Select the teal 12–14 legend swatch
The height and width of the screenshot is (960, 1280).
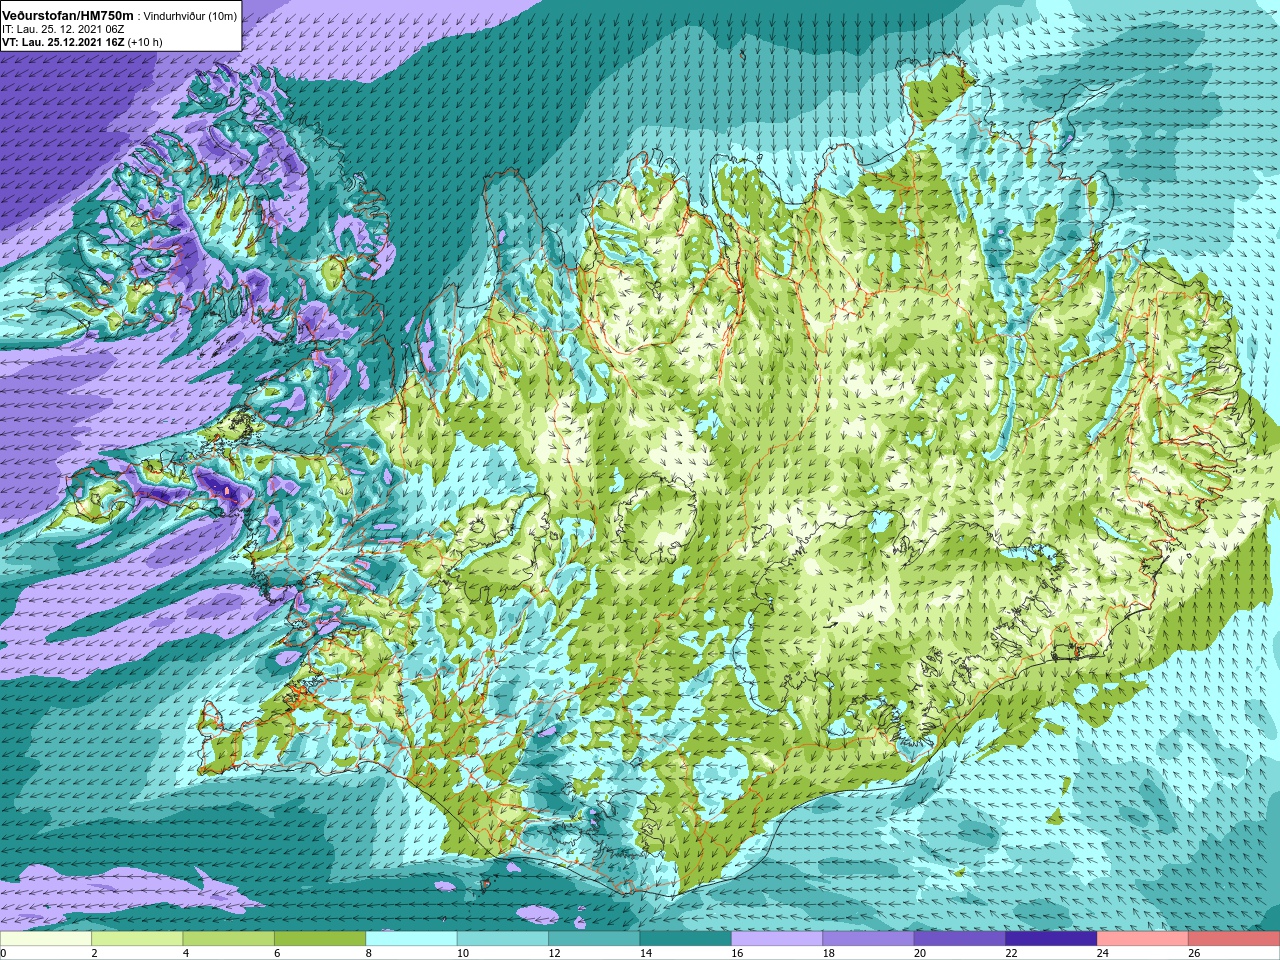[x=594, y=939]
